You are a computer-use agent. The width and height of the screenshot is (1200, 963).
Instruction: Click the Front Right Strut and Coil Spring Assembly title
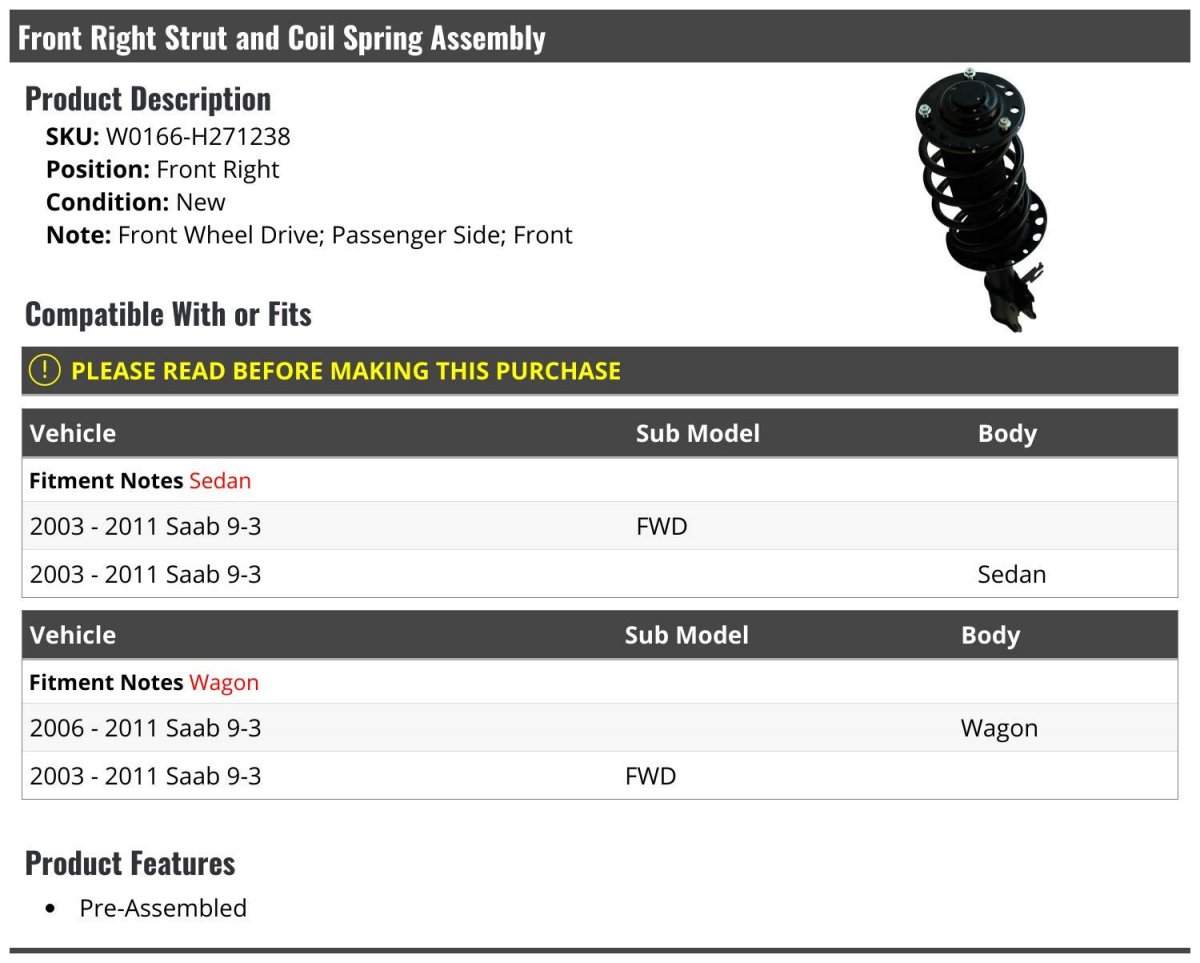point(282,38)
